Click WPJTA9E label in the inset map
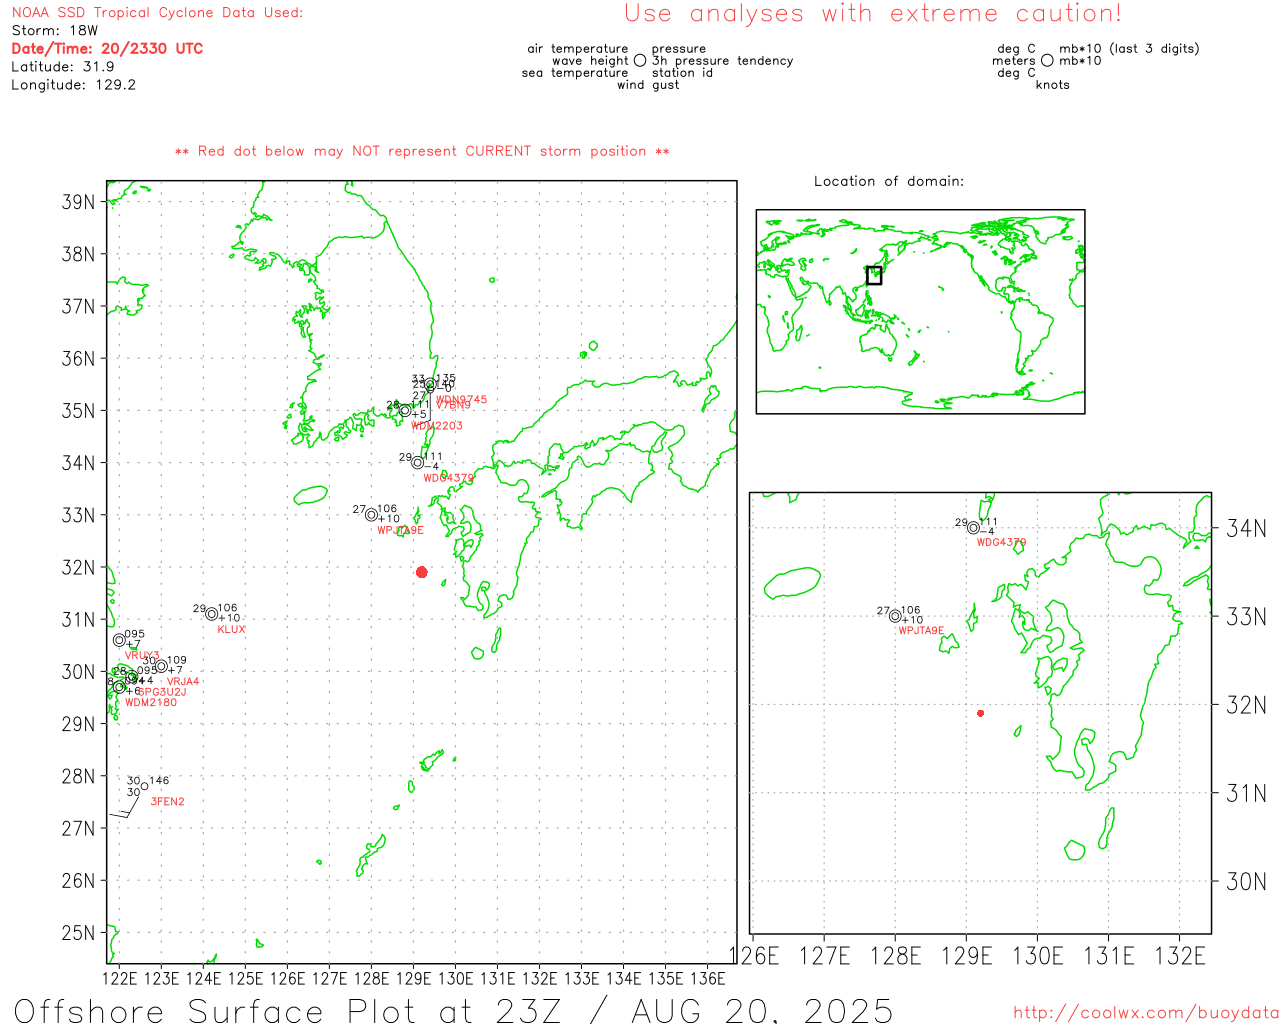The image size is (1280, 1024). (922, 631)
